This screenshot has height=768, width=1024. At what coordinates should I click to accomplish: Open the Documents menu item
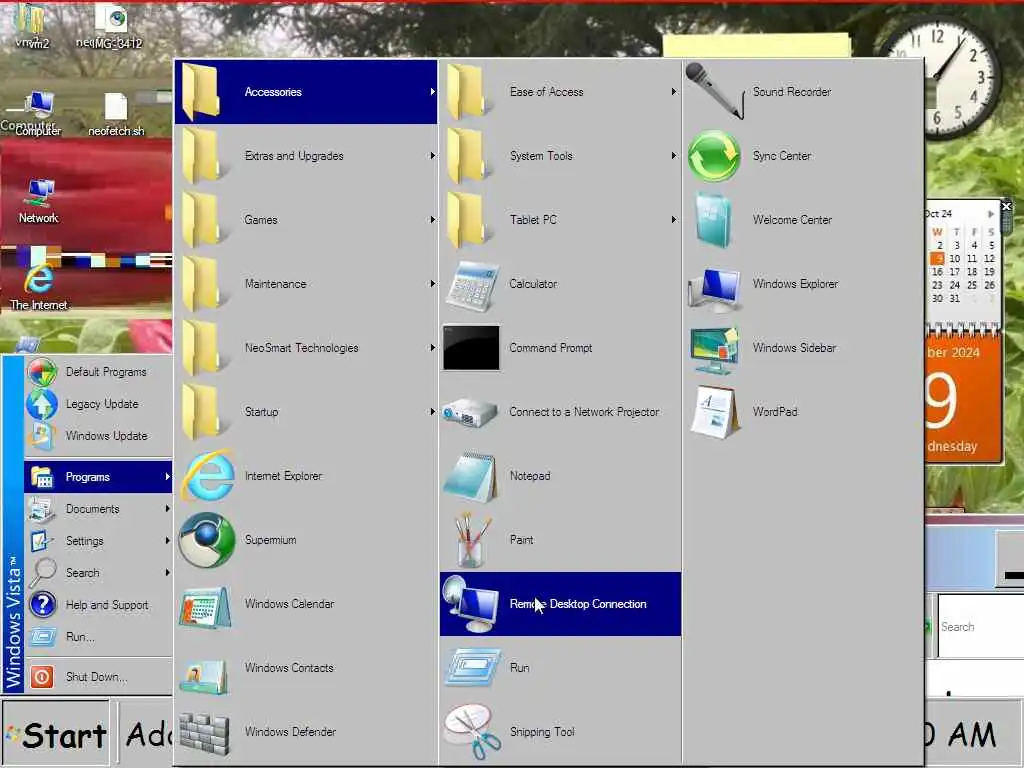click(x=99, y=509)
